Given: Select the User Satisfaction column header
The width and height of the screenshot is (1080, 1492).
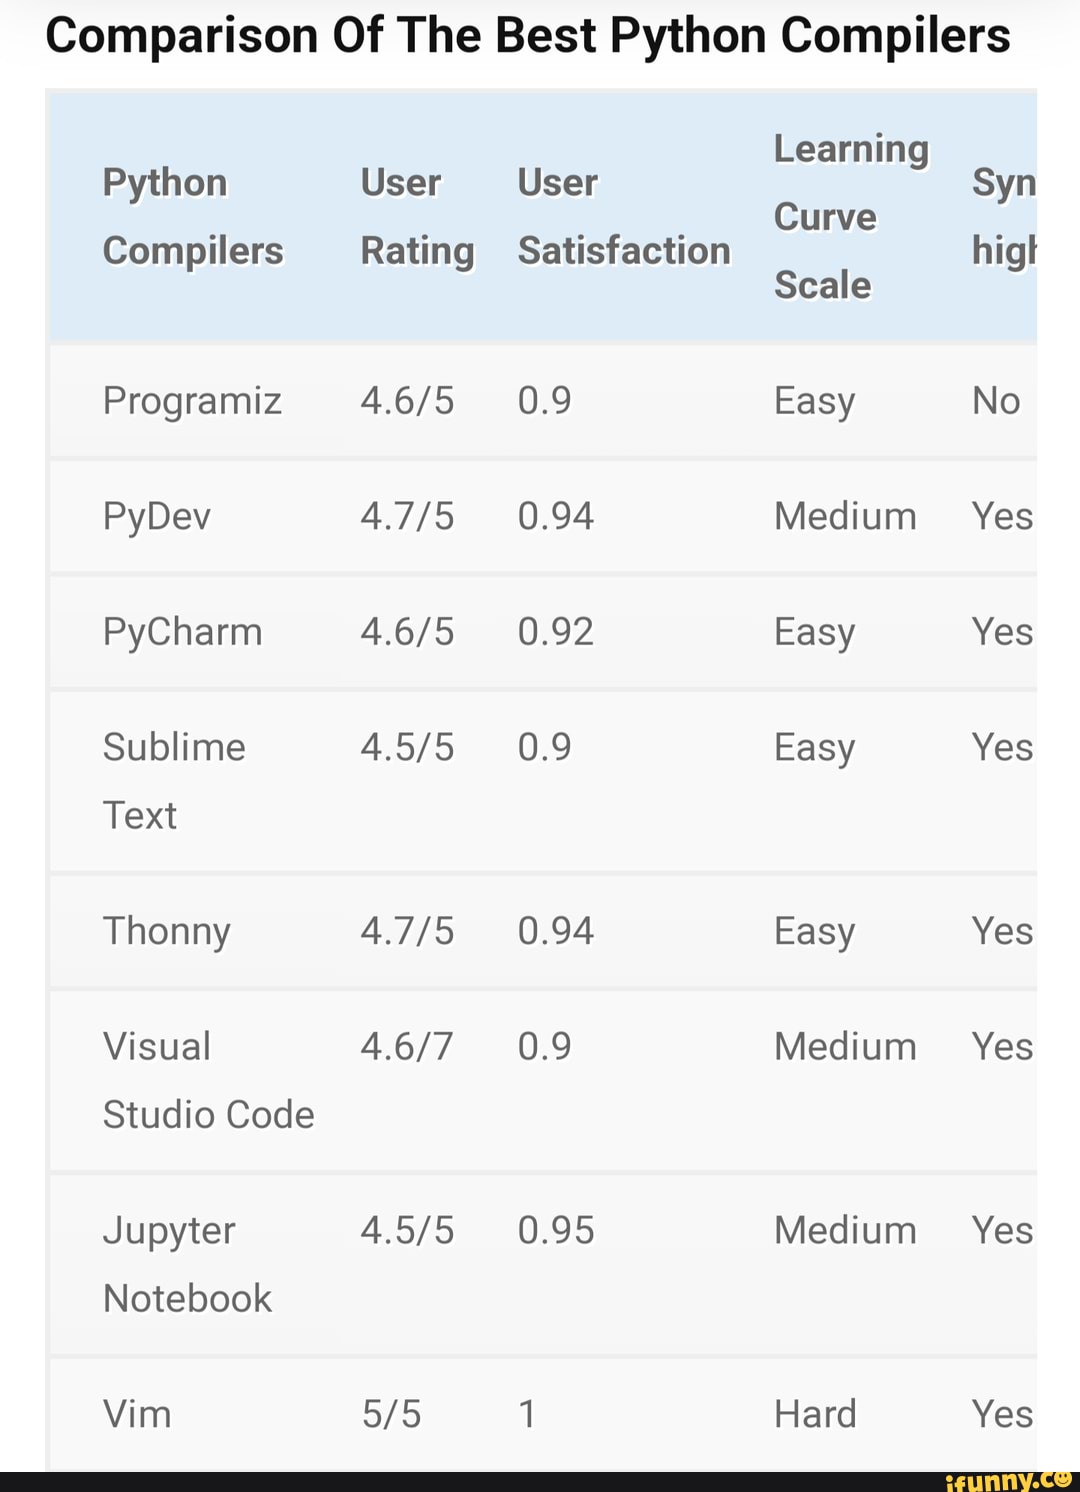Looking at the screenshot, I should [623, 216].
